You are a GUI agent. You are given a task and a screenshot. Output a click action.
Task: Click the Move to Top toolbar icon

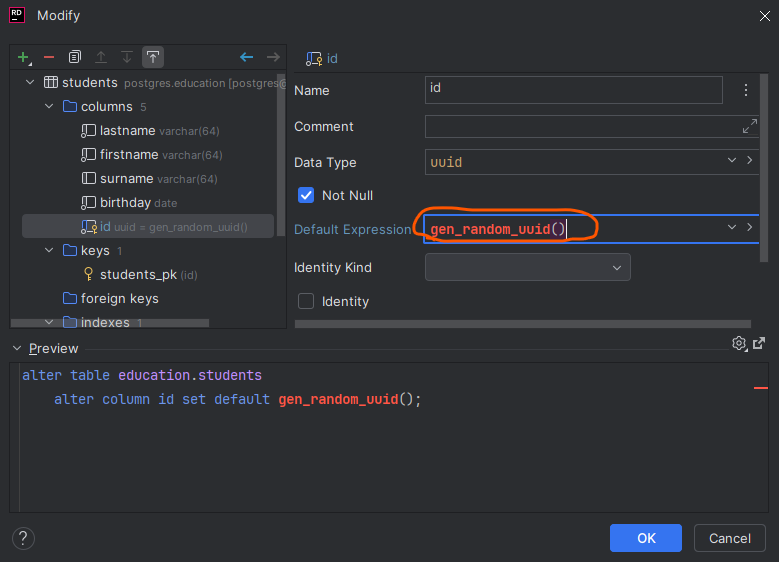(x=153, y=57)
